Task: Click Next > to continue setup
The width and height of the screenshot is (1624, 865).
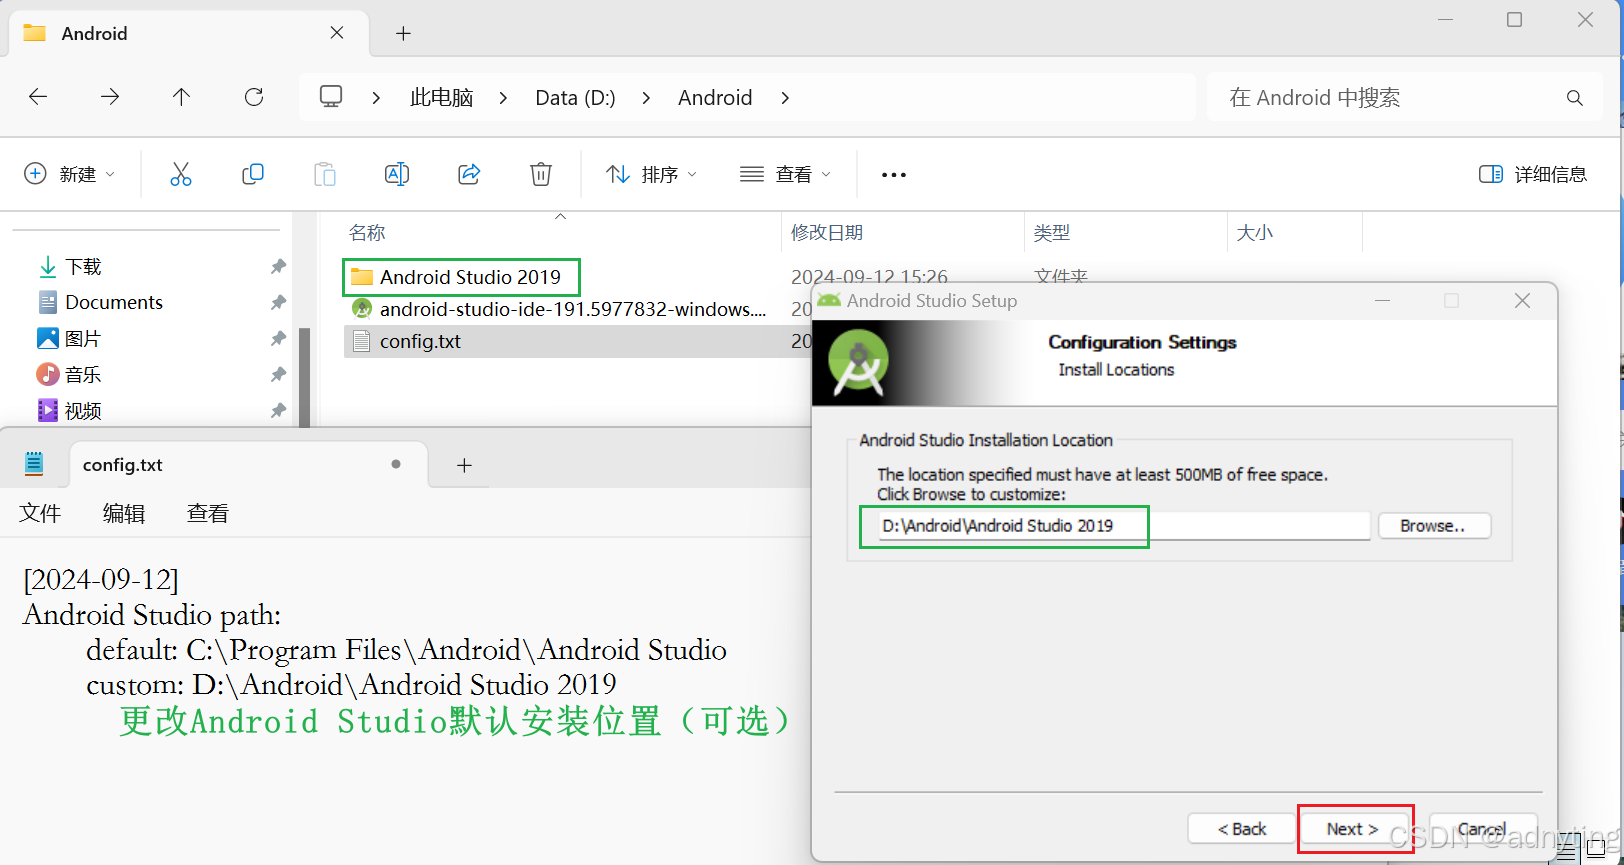Action: 1353,829
